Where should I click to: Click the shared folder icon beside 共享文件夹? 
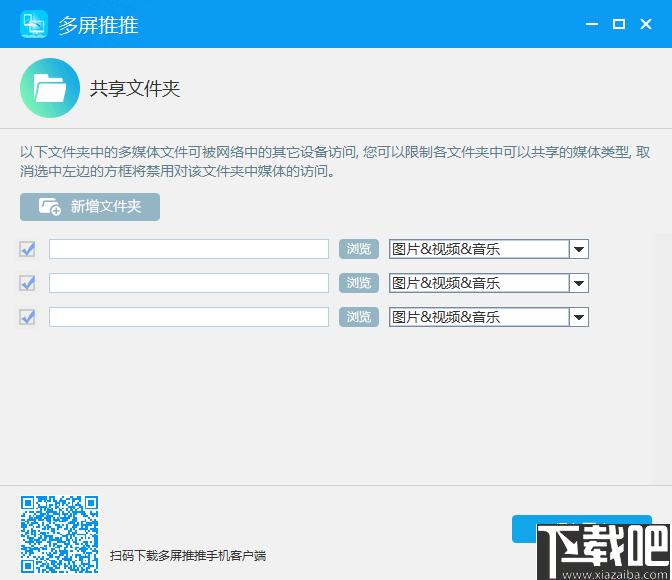coord(50,88)
